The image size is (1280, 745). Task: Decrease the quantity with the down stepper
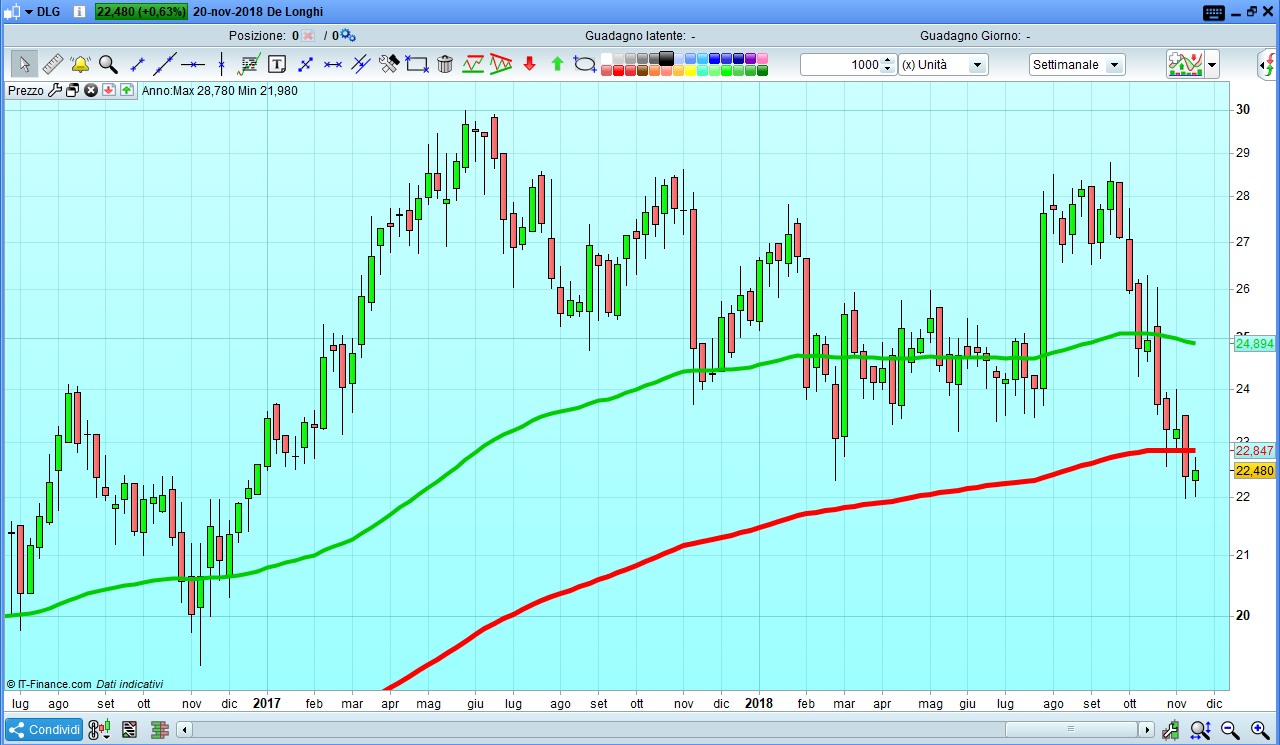click(888, 70)
